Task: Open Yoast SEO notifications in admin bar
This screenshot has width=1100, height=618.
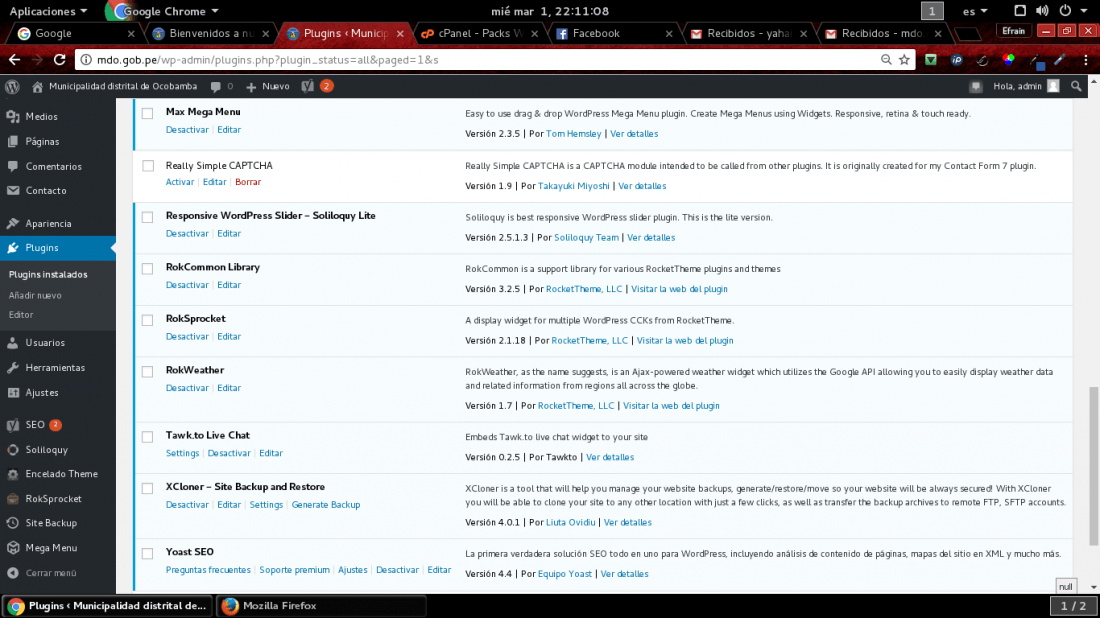Action: click(316, 86)
